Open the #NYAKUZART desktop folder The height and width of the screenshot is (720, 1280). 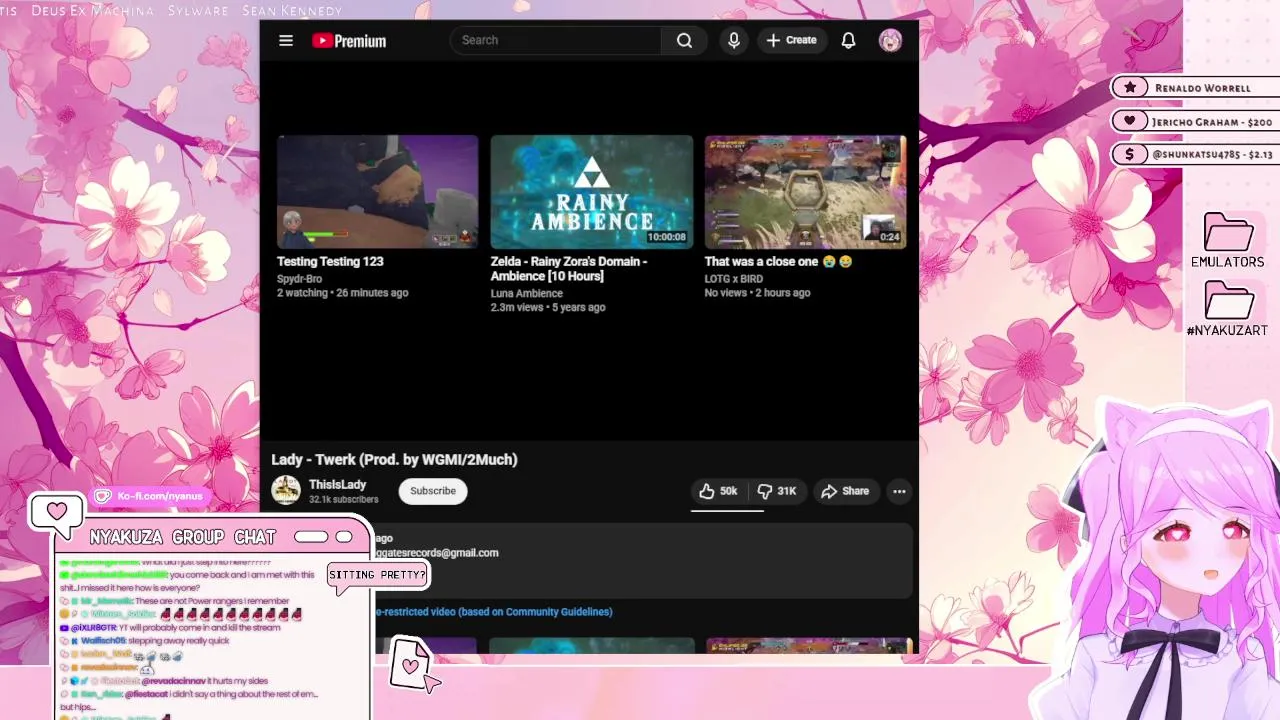pos(1228,310)
